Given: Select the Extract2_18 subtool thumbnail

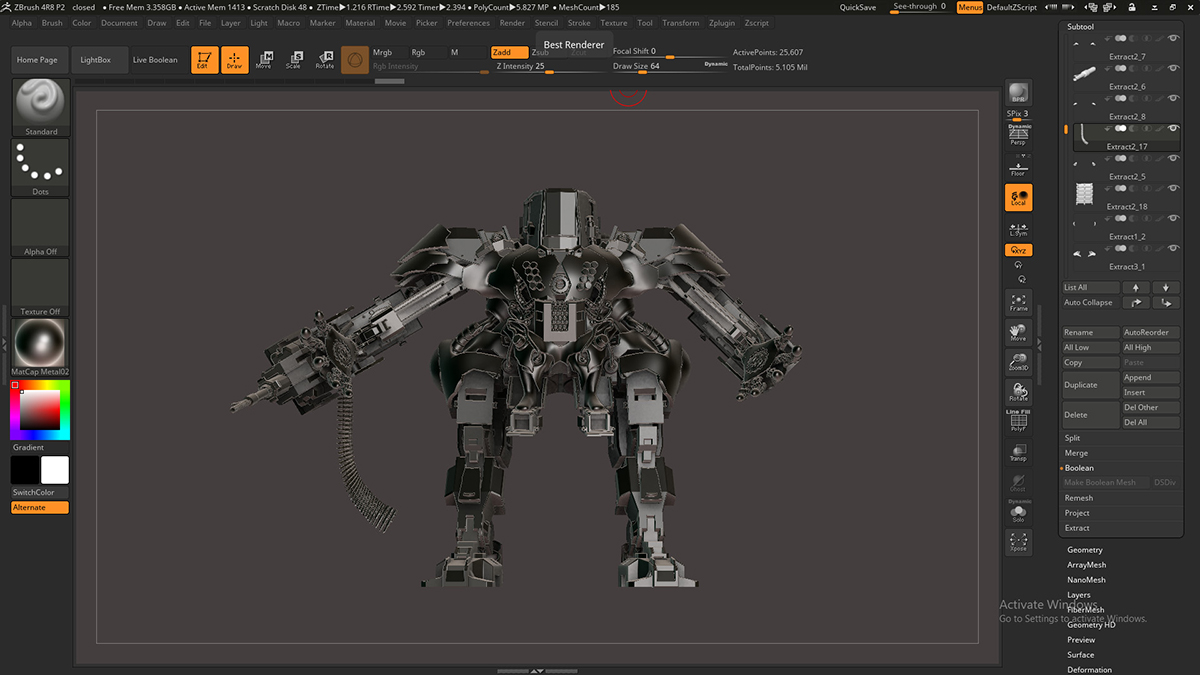Looking at the screenshot, I should coord(1085,192).
